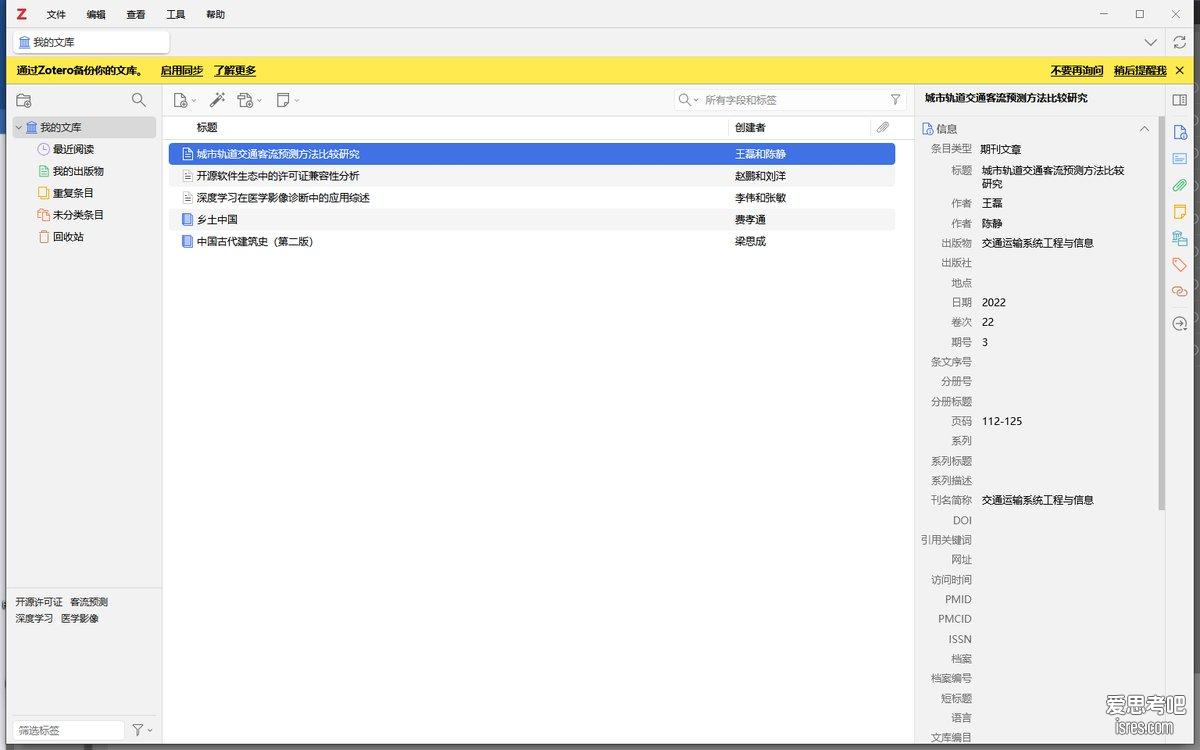Select item 深度学习在医学影像诊断中的应用综述
This screenshot has width=1200, height=750.
532,198
